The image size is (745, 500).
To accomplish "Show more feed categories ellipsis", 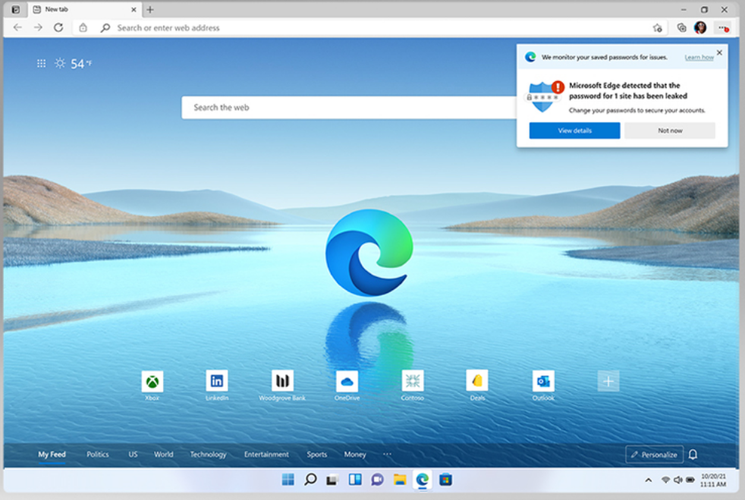I will 387,454.
